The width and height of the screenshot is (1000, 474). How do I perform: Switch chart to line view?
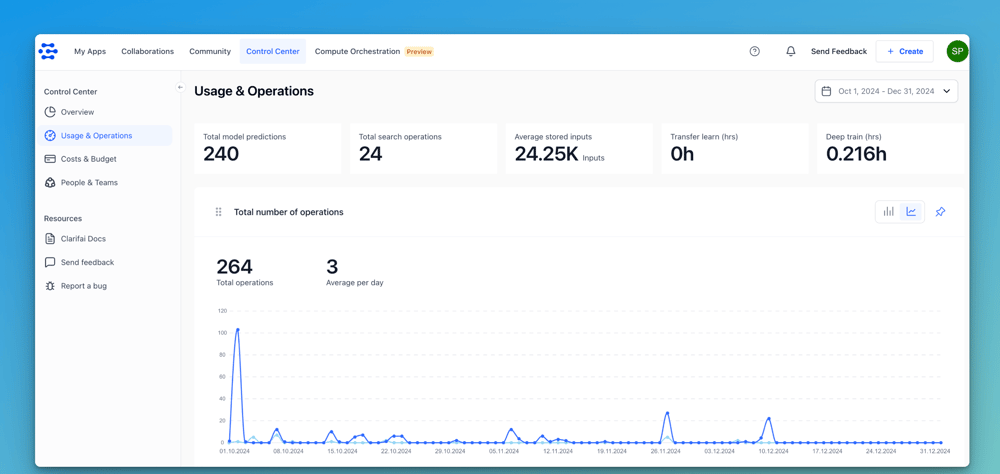coord(911,212)
